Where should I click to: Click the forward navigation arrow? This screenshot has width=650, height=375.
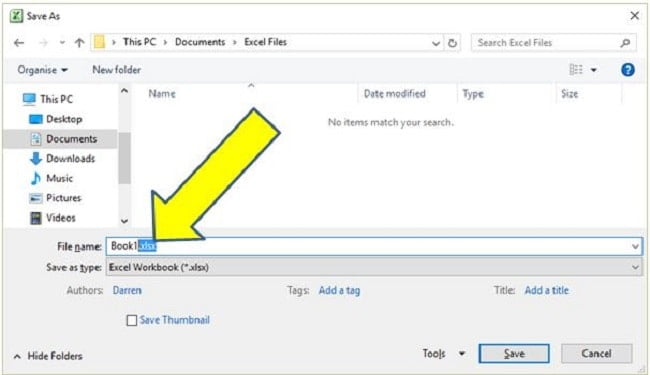(x=43, y=43)
